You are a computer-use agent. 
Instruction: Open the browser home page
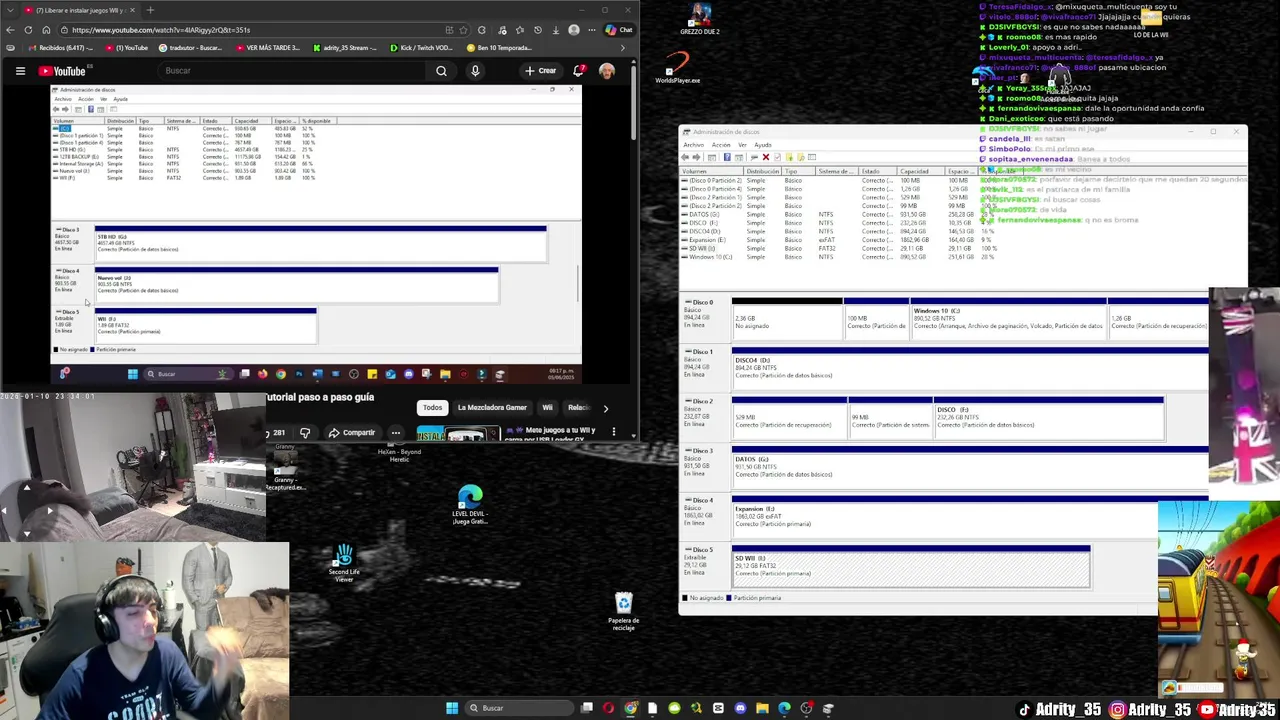(x=46, y=30)
